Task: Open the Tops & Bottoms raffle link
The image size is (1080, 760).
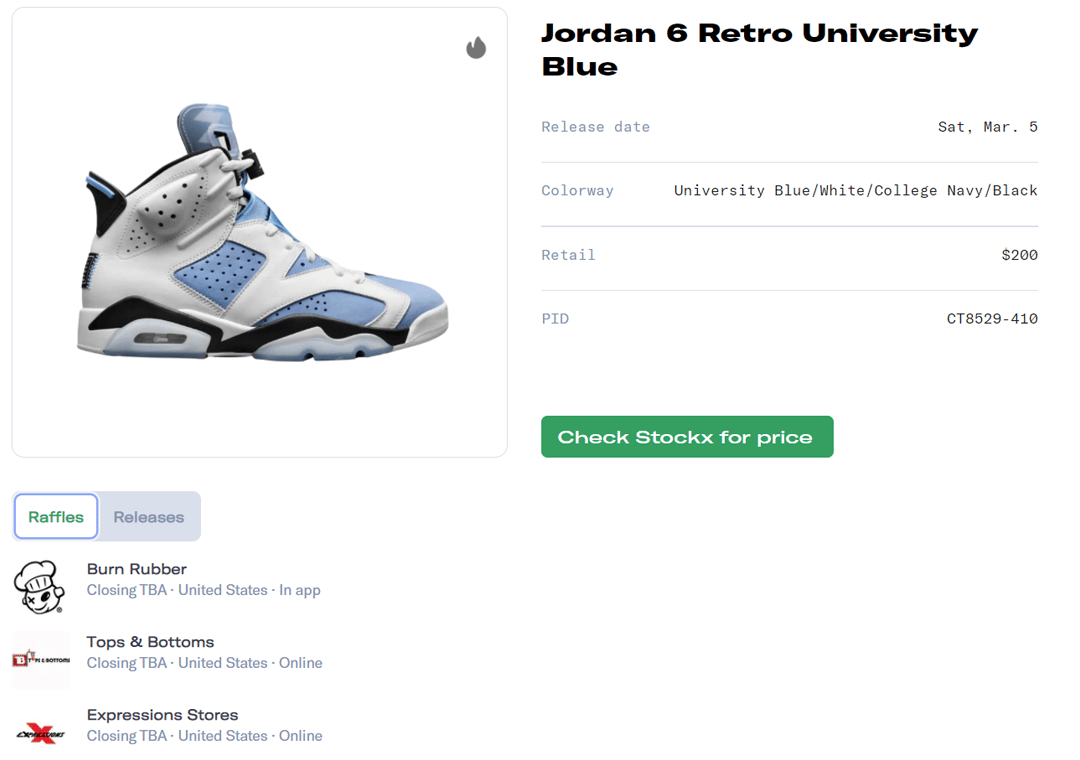Action: (150, 642)
